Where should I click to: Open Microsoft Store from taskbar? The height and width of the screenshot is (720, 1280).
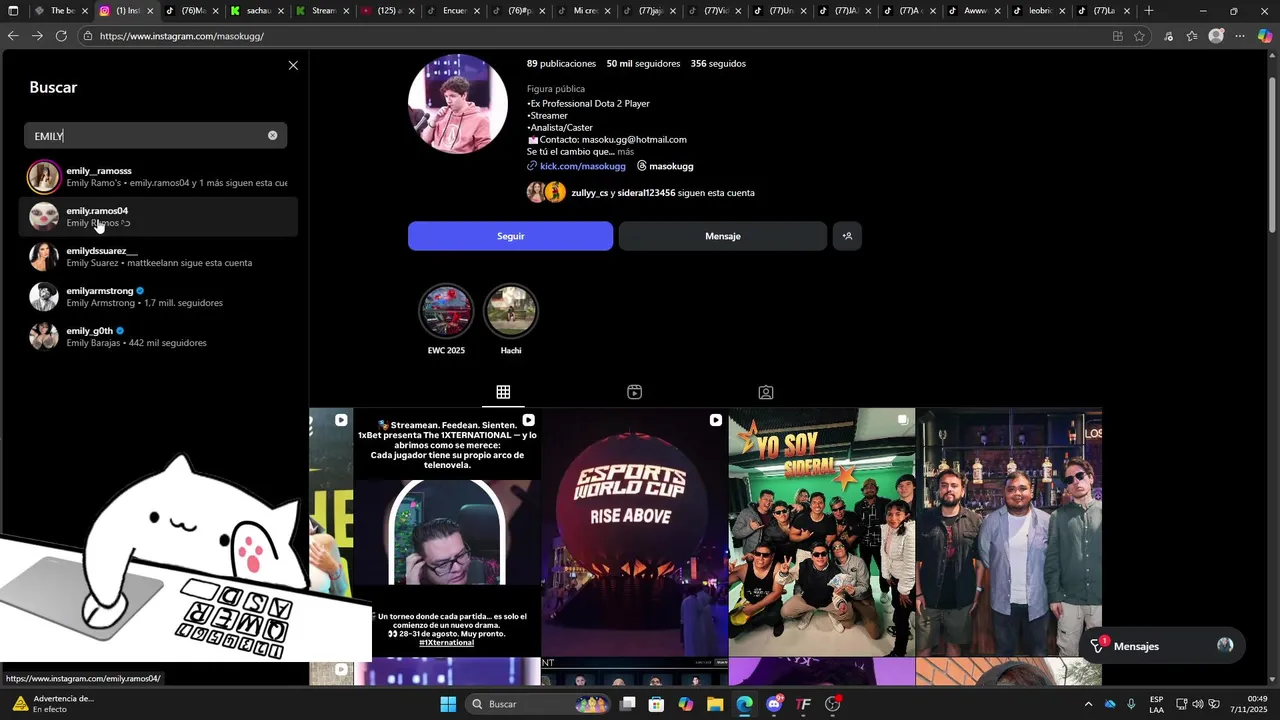click(x=657, y=704)
